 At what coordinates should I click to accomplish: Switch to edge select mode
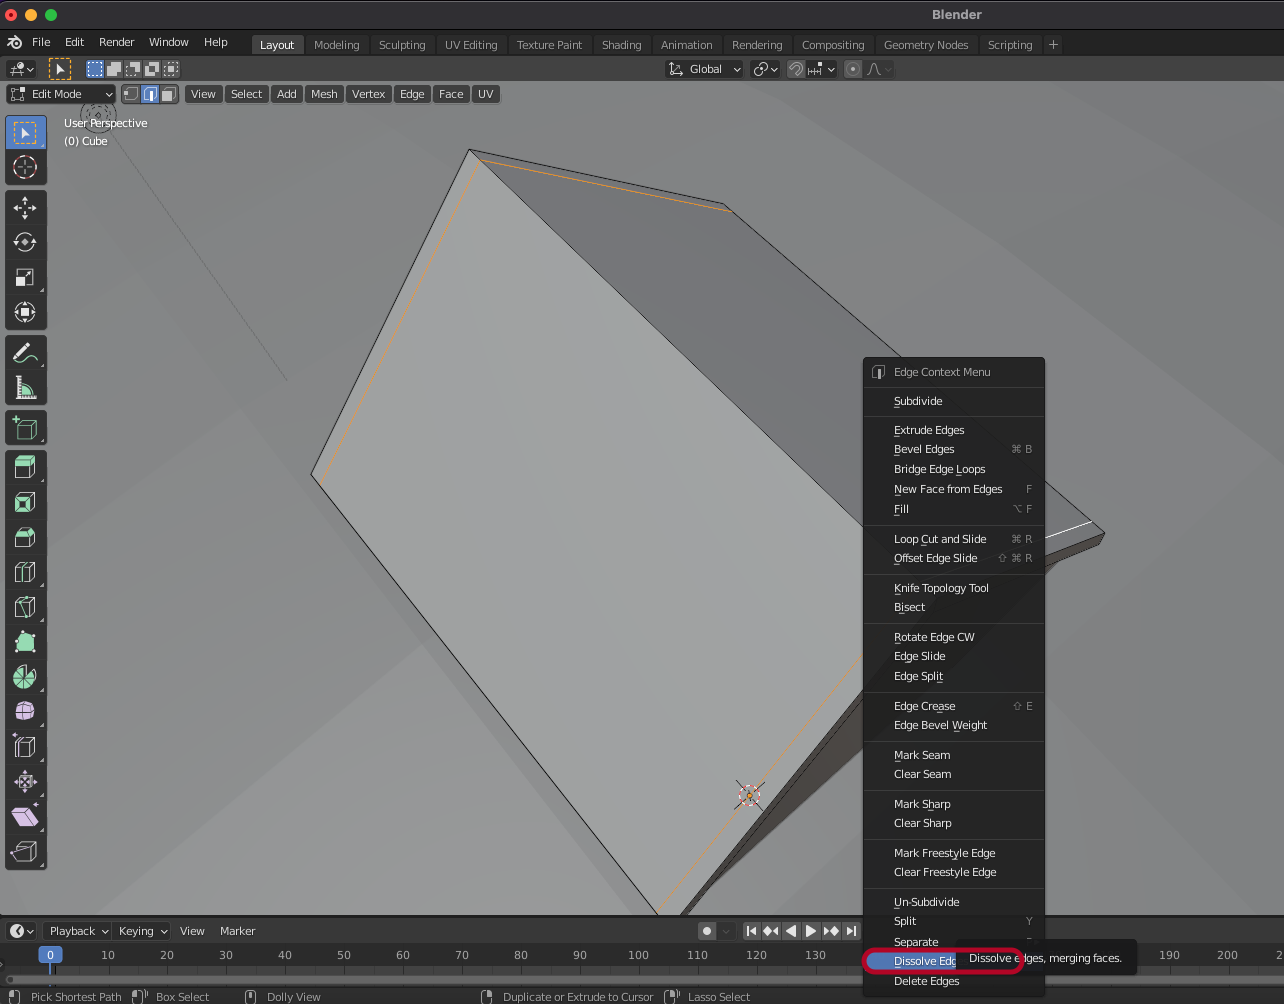tap(150, 94)
